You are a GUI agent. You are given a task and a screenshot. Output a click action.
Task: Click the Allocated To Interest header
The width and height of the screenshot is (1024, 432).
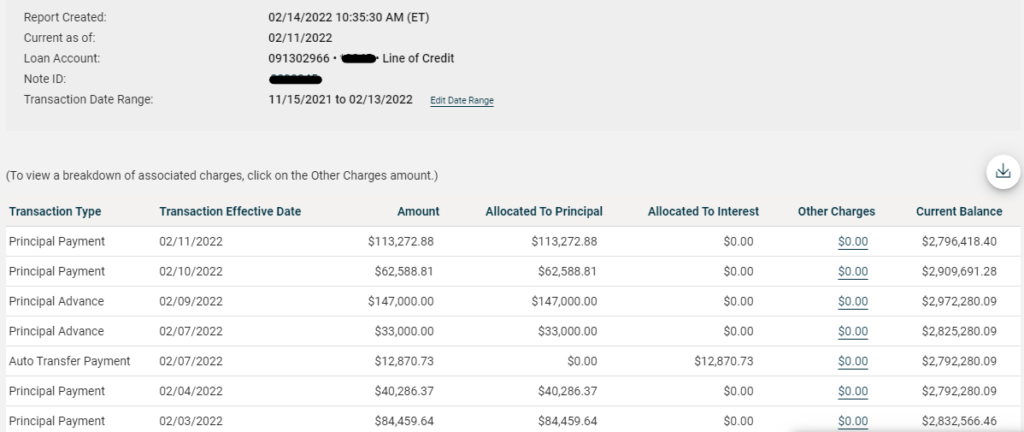pyautogui.click(x=703, y=211)
